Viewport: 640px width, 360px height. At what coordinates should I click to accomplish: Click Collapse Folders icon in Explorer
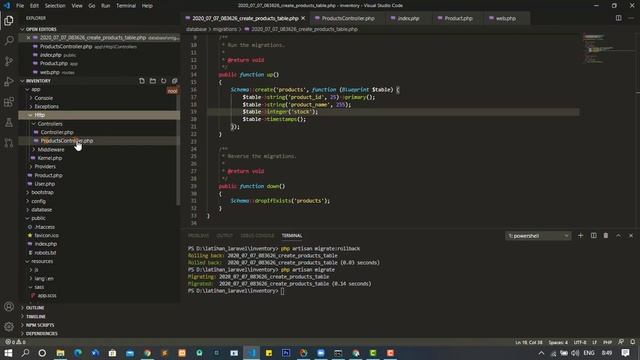tap(175, 81)
